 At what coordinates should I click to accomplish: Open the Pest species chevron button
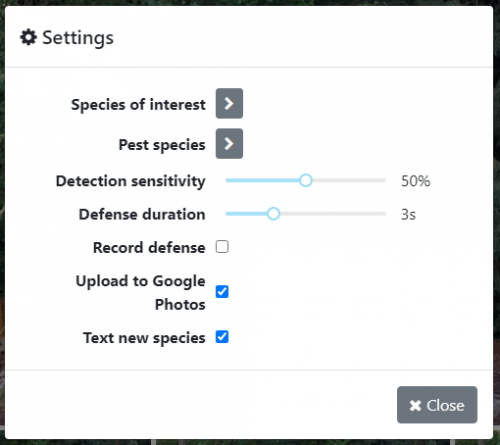tap(229, 143)
